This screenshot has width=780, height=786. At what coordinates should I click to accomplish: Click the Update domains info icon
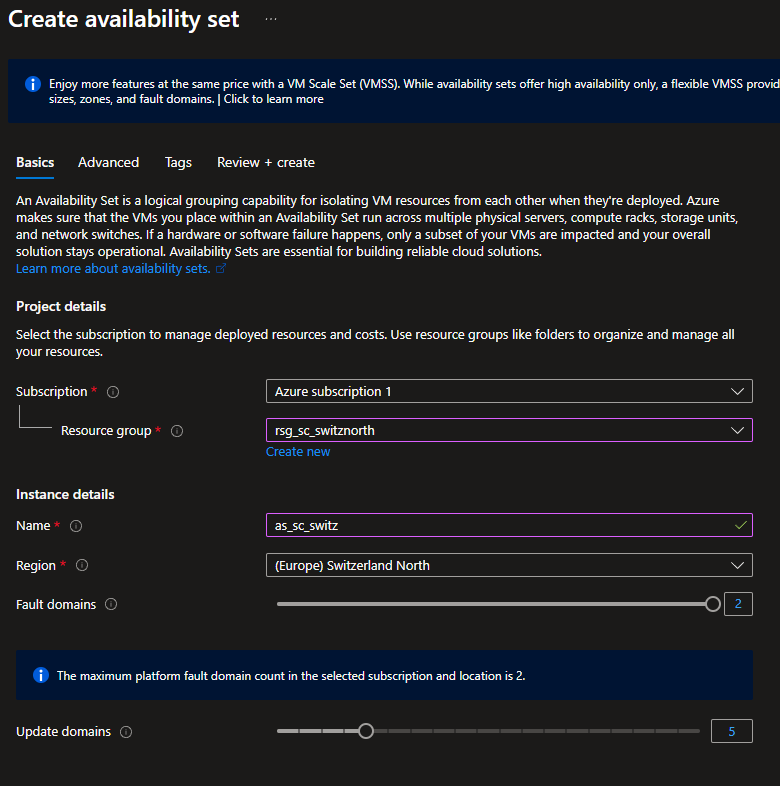[x=126, y=732]
